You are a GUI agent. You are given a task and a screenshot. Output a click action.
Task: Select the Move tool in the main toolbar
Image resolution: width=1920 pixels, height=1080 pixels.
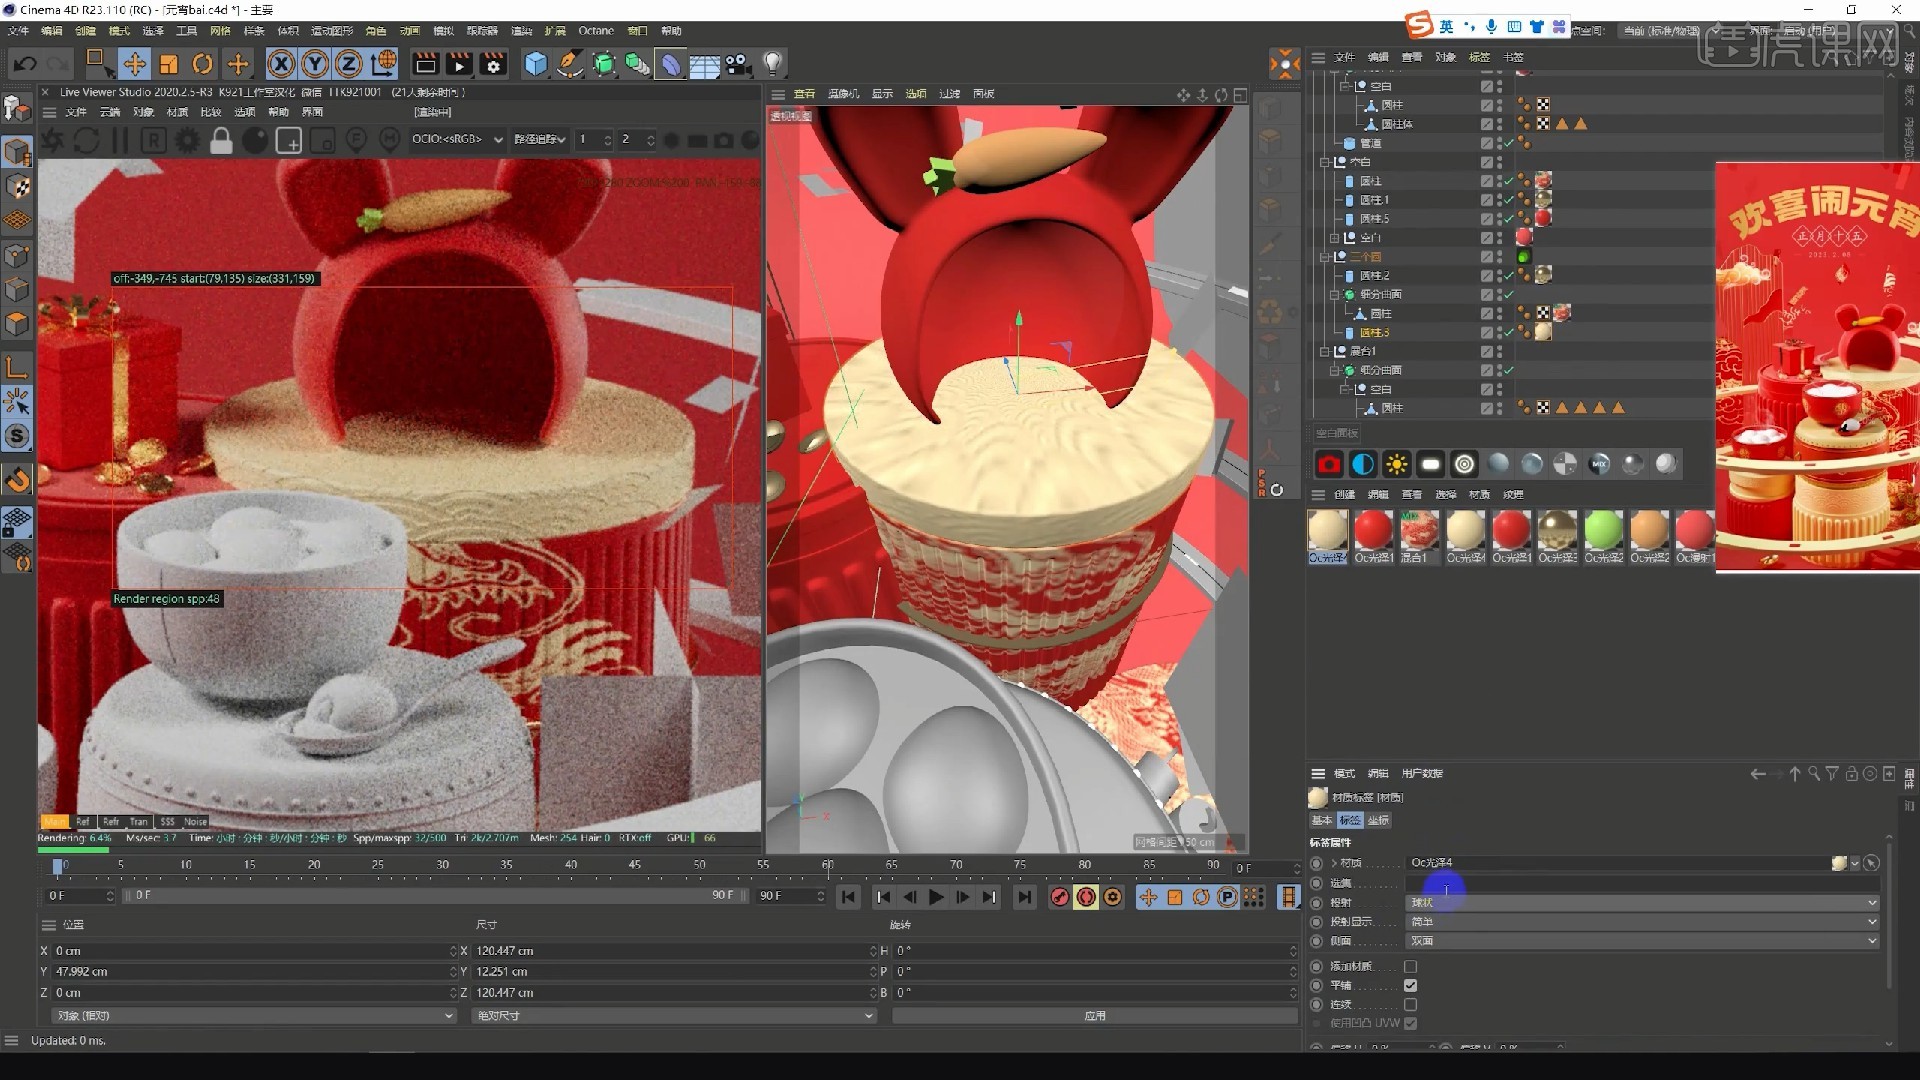click(x=134, y=64)
